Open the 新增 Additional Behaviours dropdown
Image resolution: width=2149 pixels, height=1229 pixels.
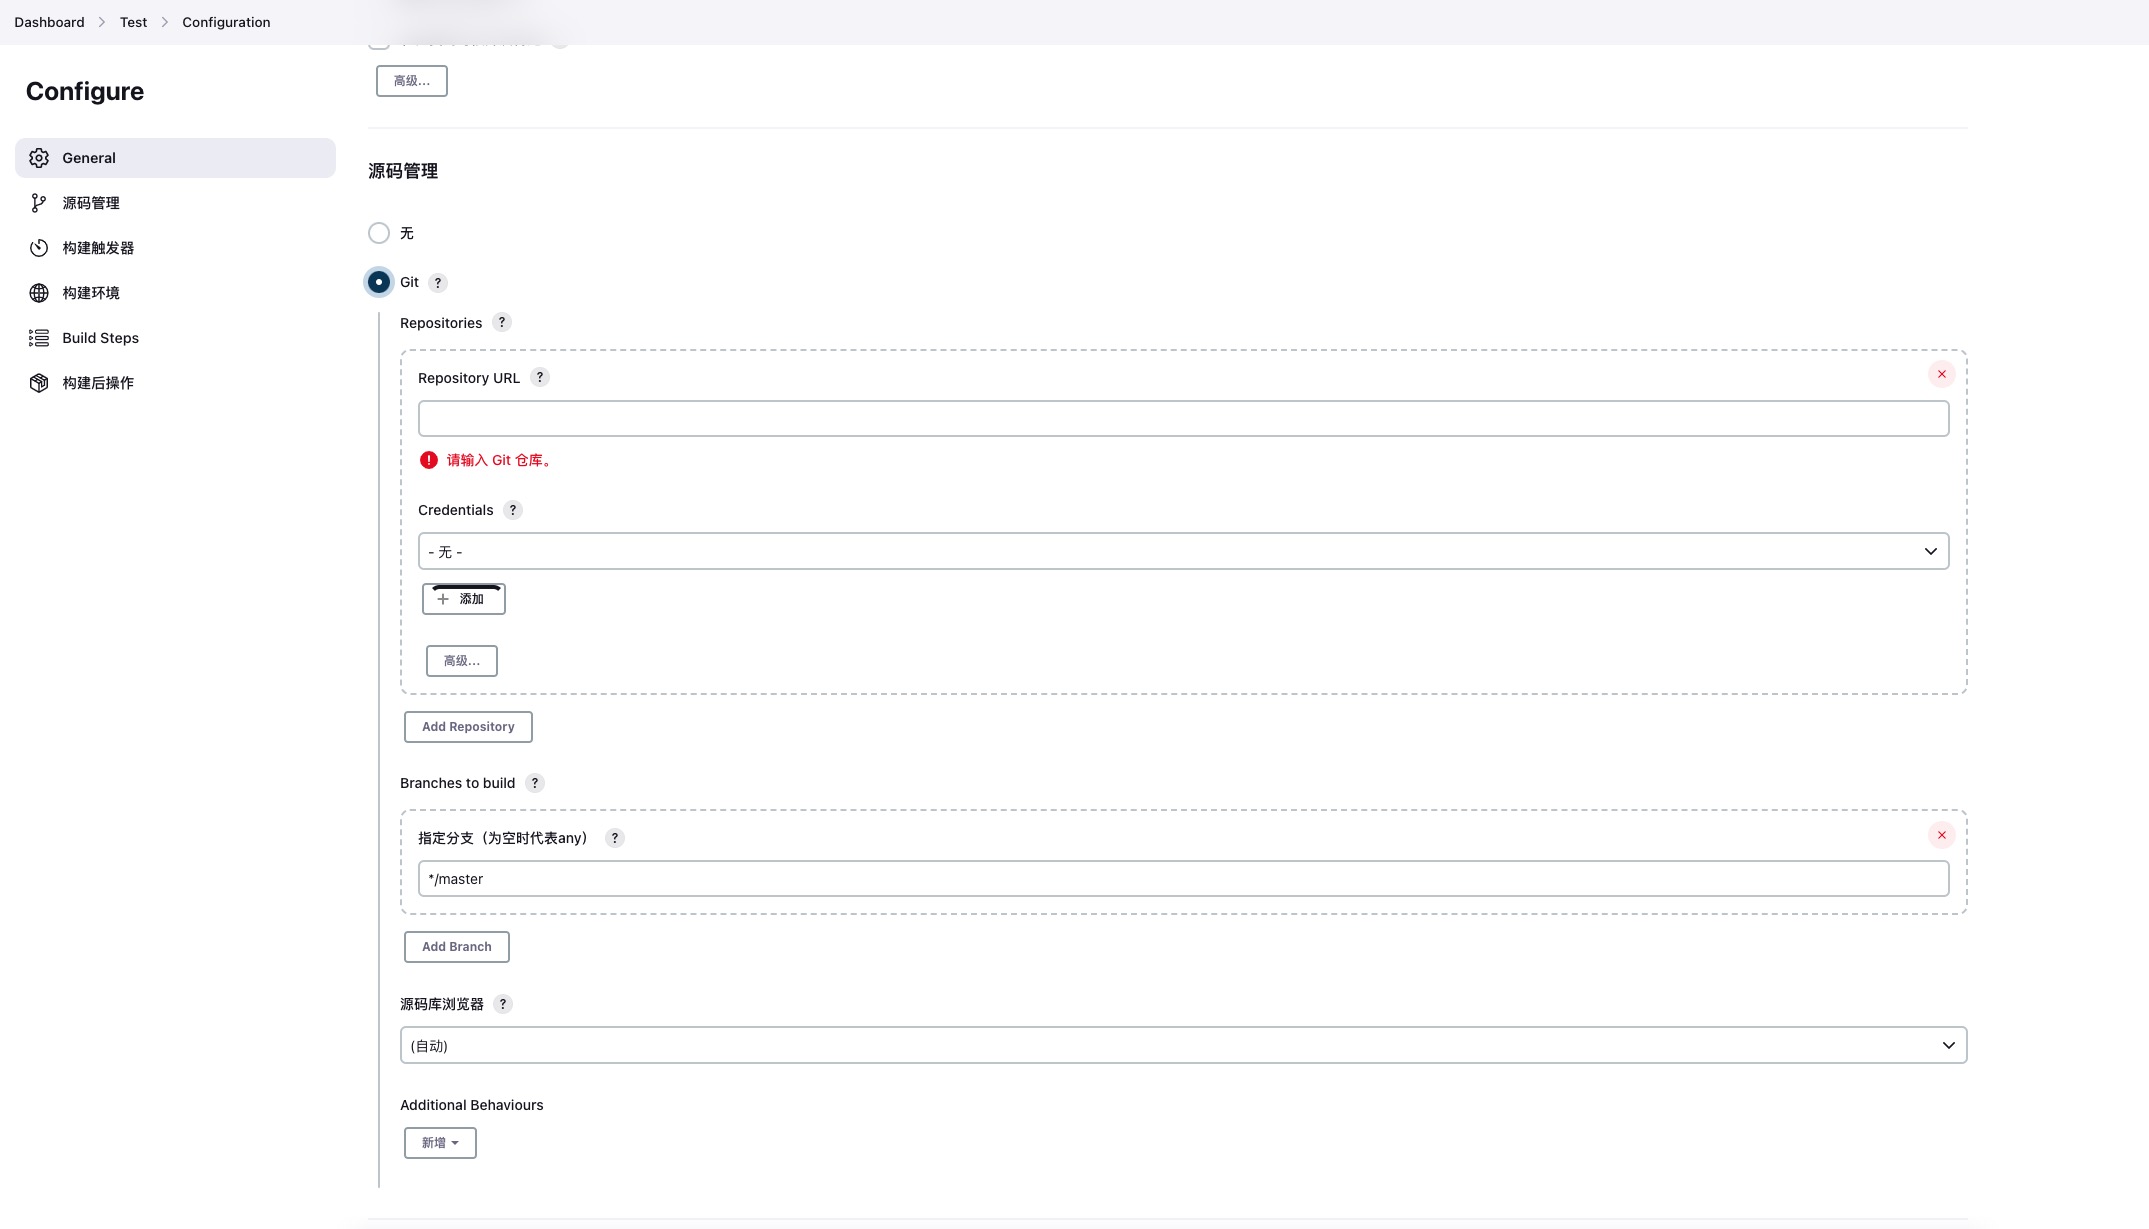[440, 1143]
